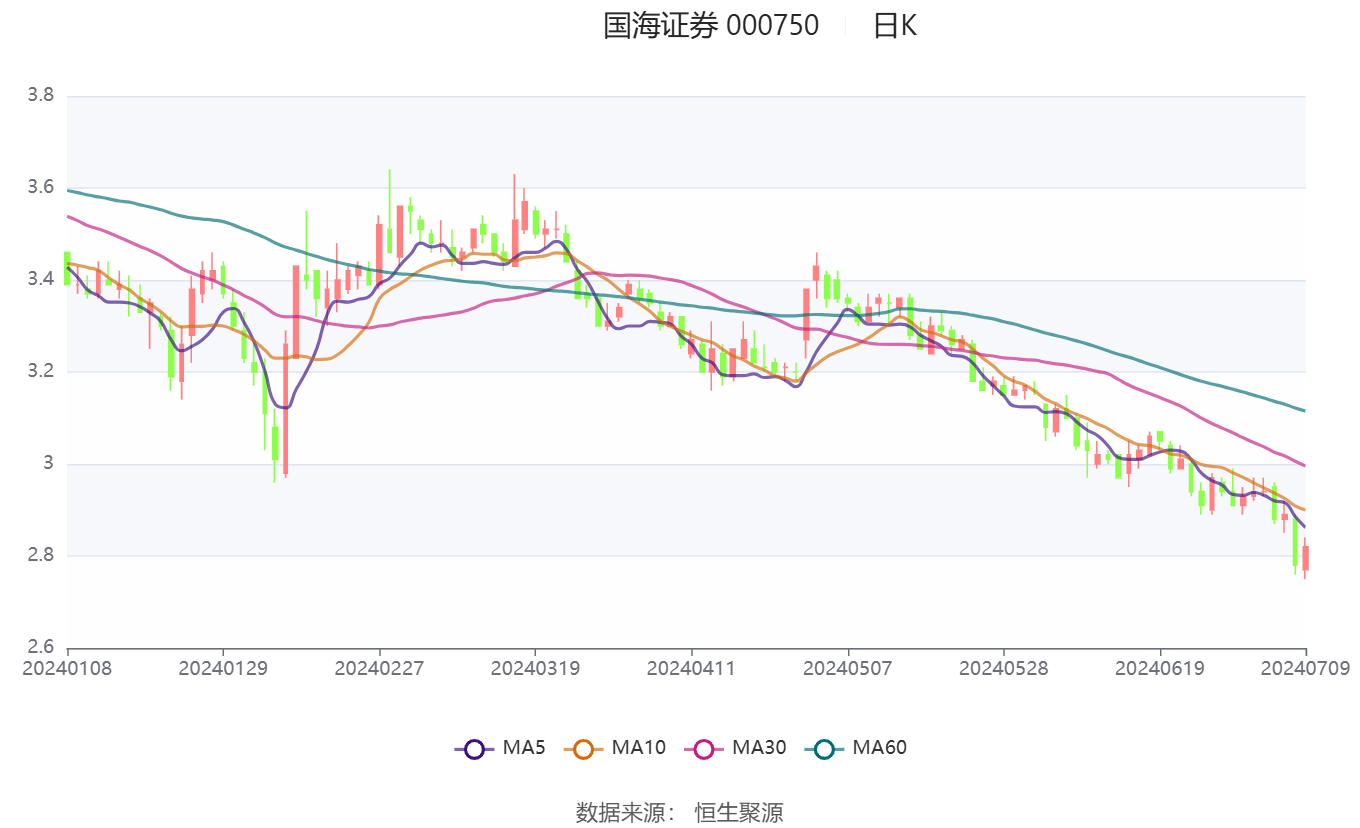This screenshot has height=828, width=1360.
Task: Click the 3.4 price axis label
Action: click(40, 280)
